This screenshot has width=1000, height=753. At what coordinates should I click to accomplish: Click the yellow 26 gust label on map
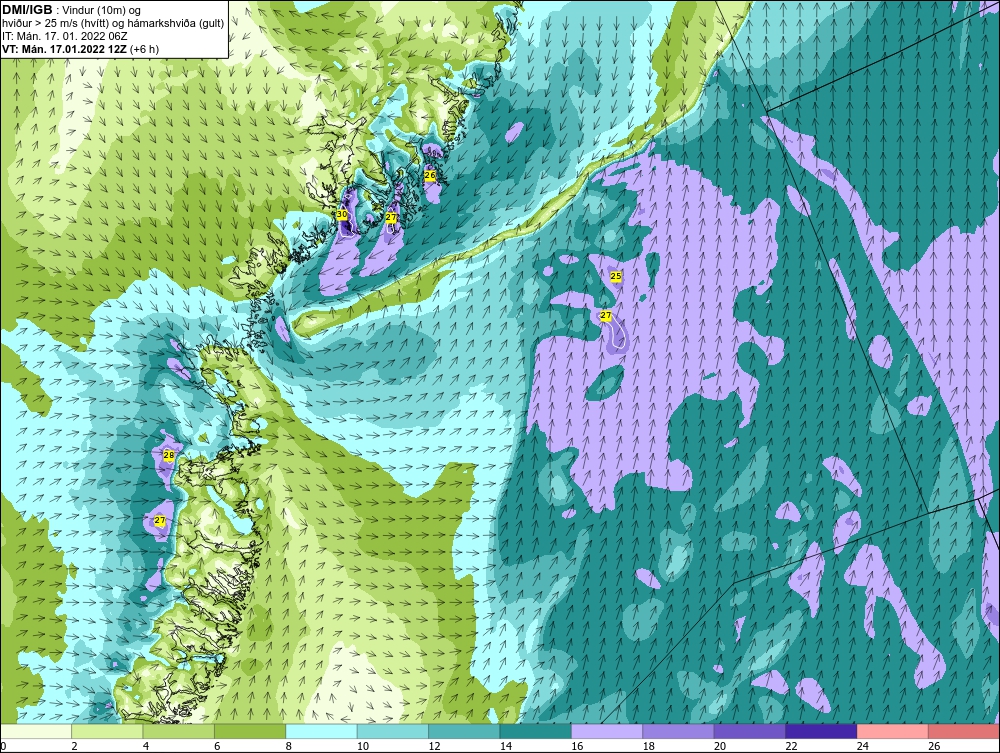430,175
